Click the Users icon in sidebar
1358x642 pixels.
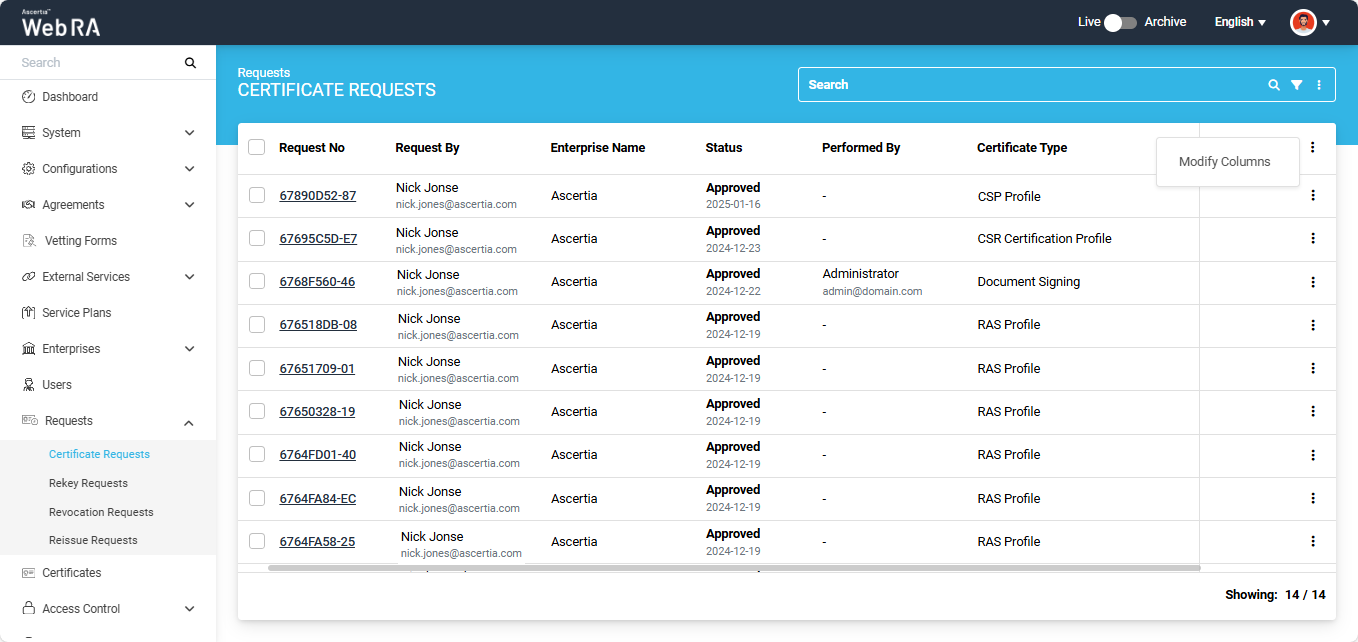[28, 385]
